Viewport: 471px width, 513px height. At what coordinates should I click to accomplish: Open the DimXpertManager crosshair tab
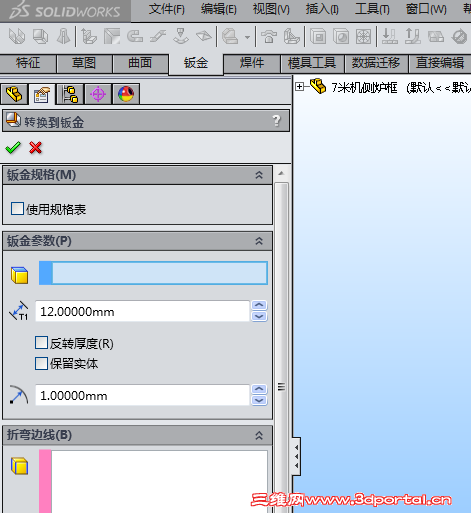point(98,94)
